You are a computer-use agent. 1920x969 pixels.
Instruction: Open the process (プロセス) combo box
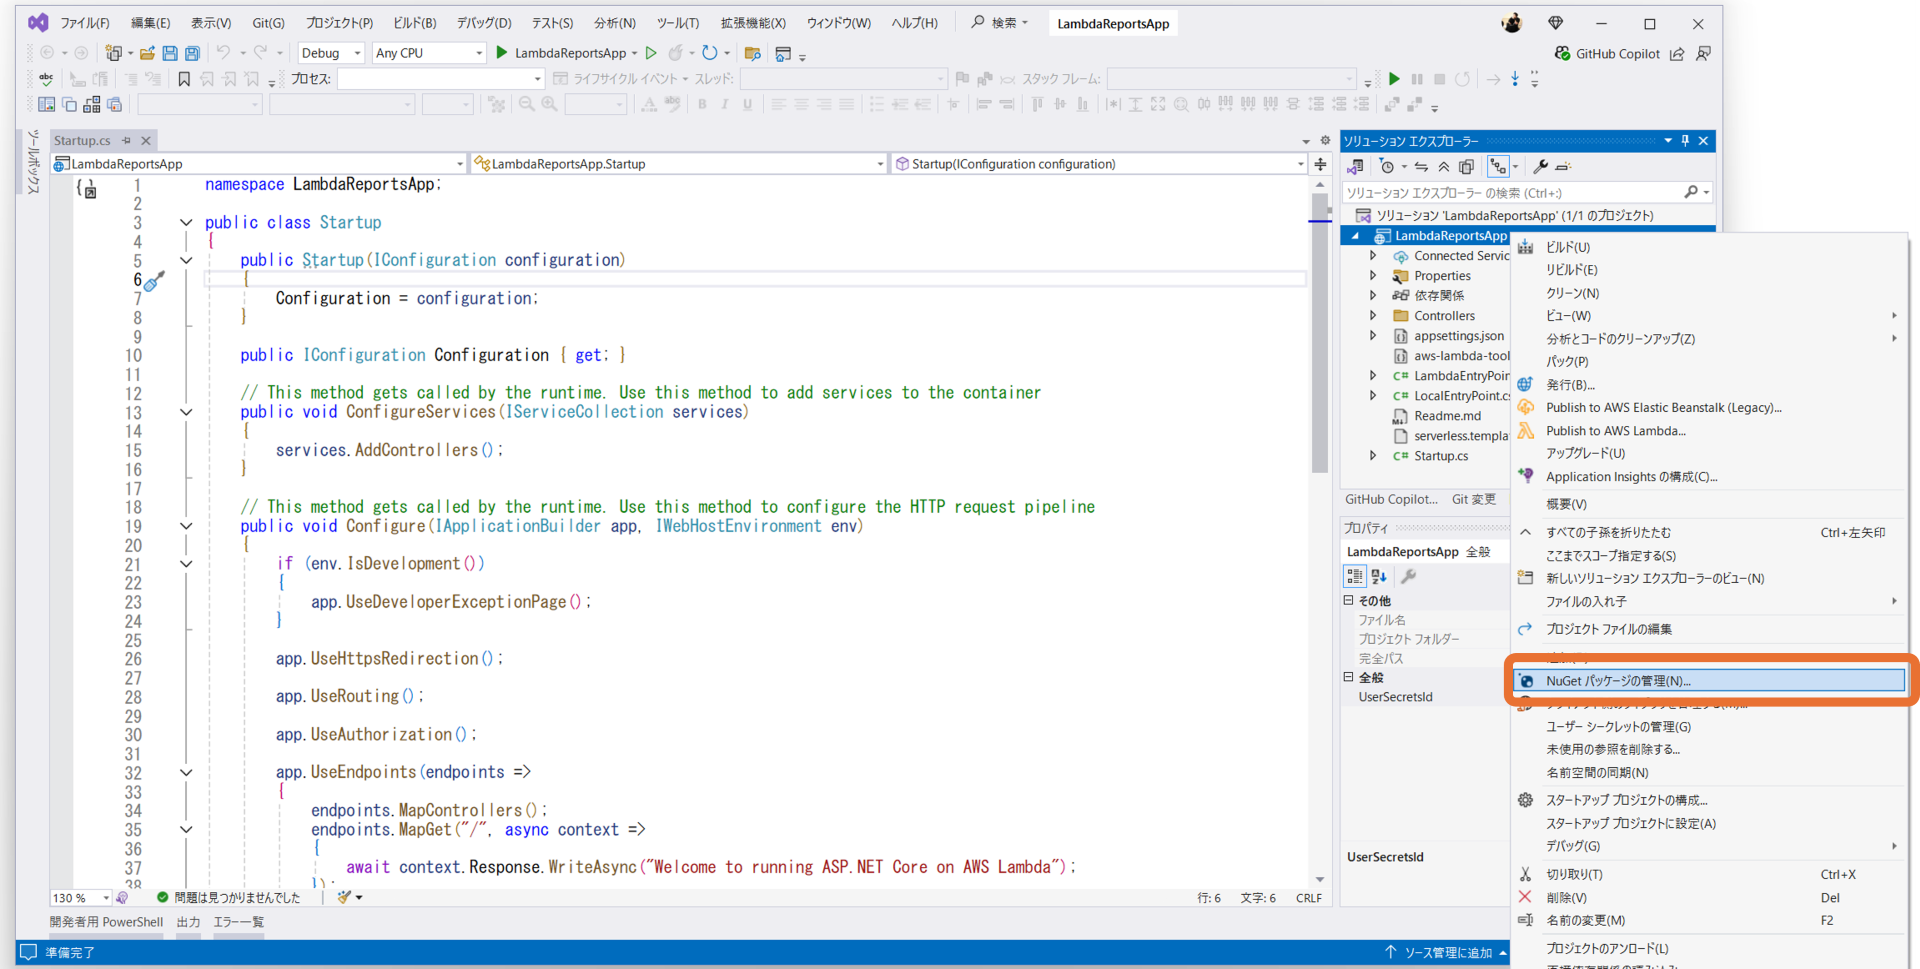point(441,79)
